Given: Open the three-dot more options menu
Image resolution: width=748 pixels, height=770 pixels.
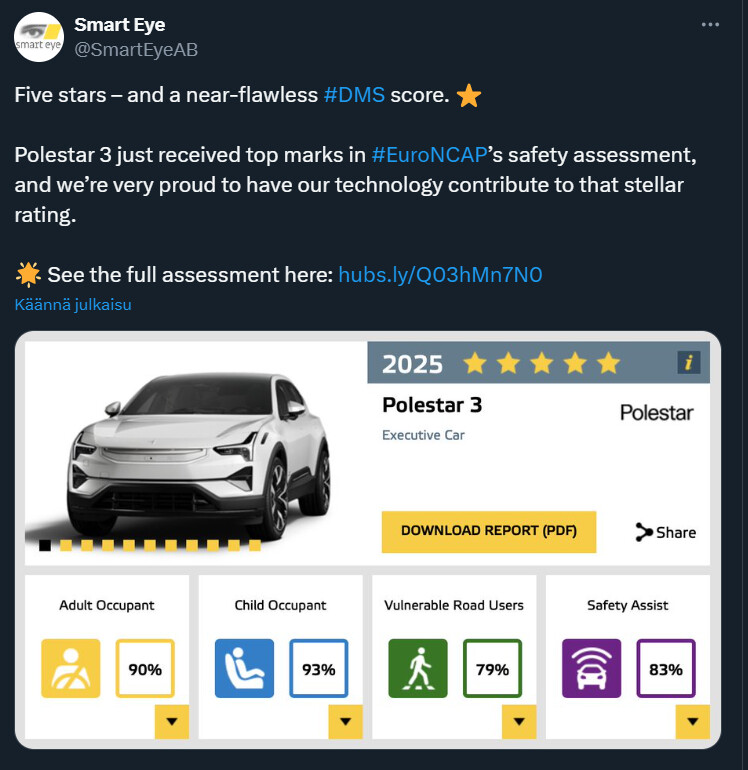Looking at the screenshot, I should click(x=710, y=25).
